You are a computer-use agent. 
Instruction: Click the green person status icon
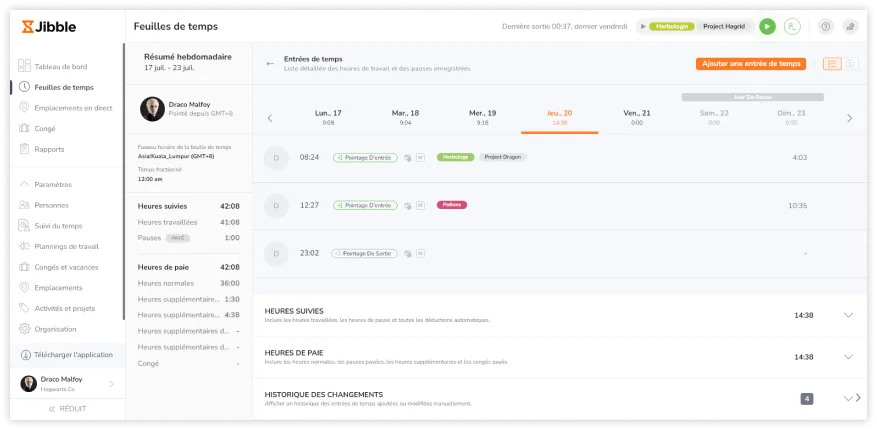792,26
